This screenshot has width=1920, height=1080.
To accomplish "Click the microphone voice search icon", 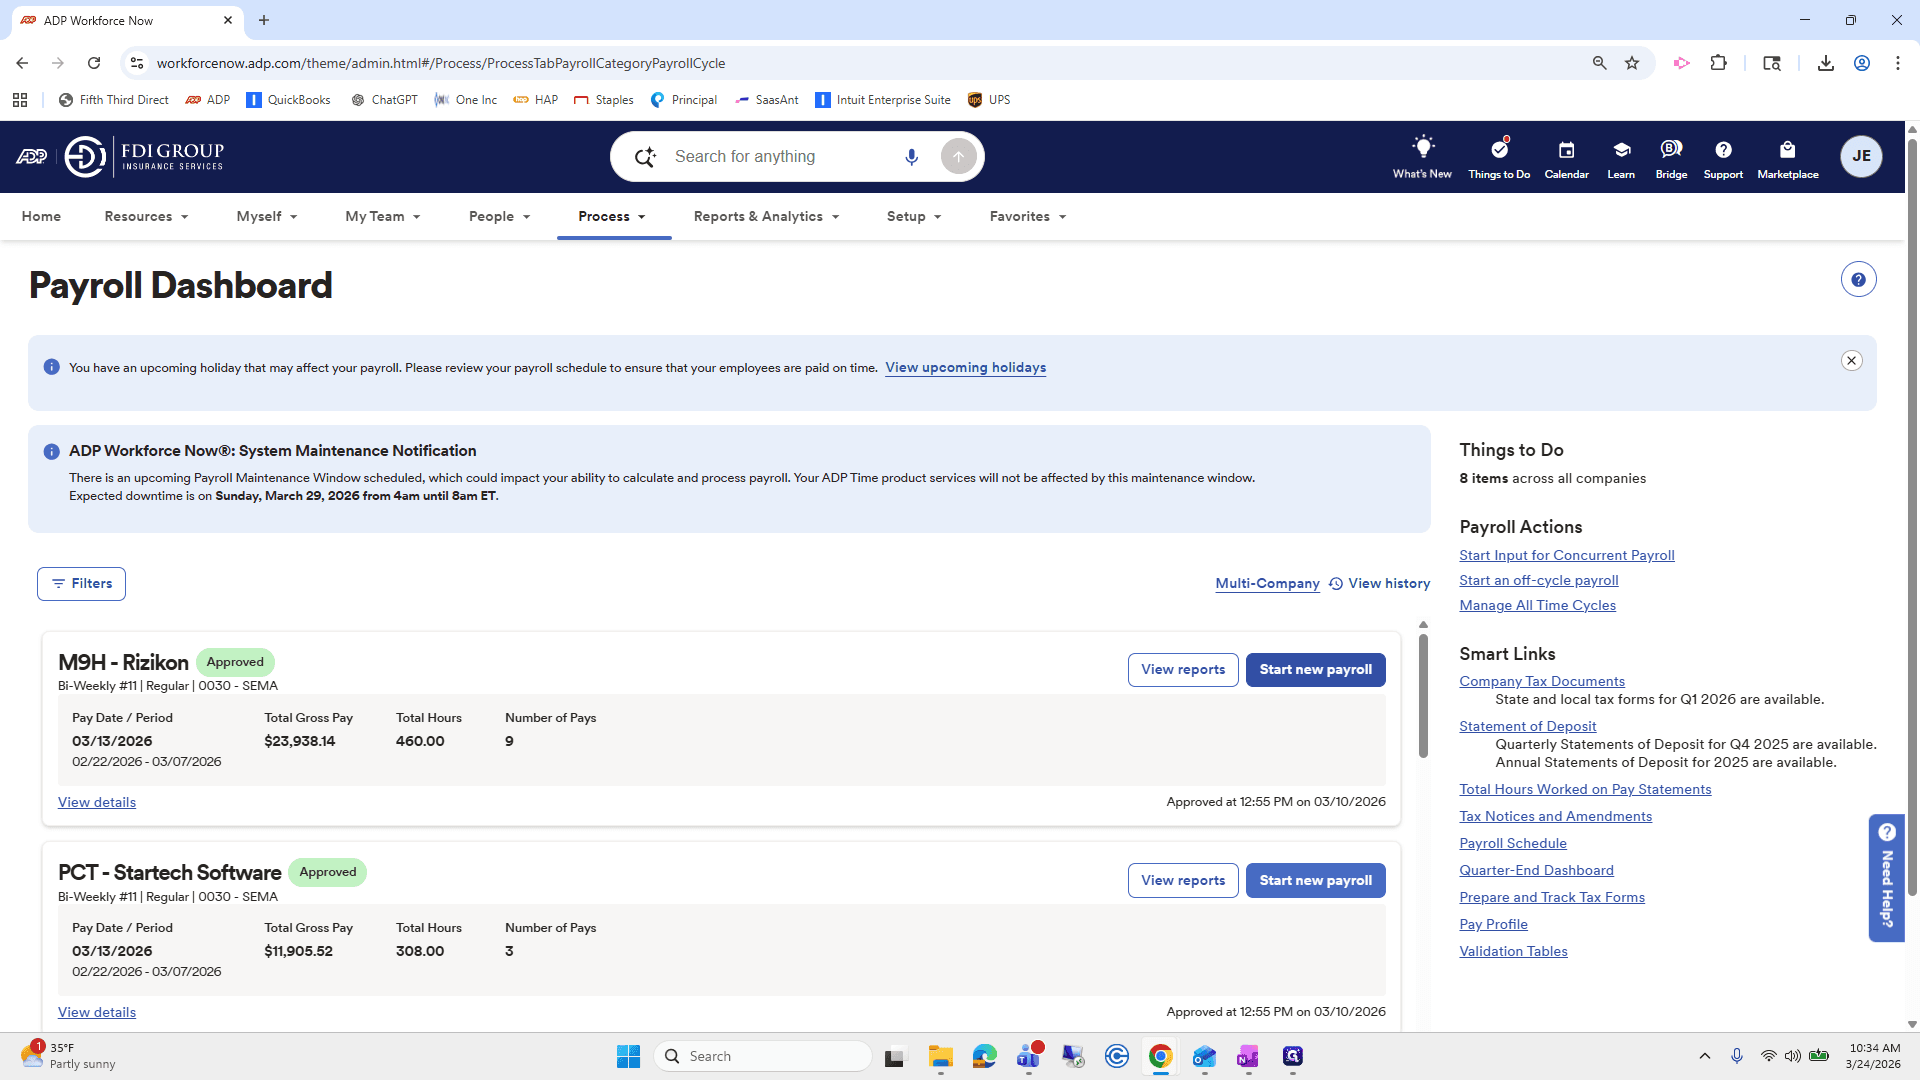I will click(911, 157).
